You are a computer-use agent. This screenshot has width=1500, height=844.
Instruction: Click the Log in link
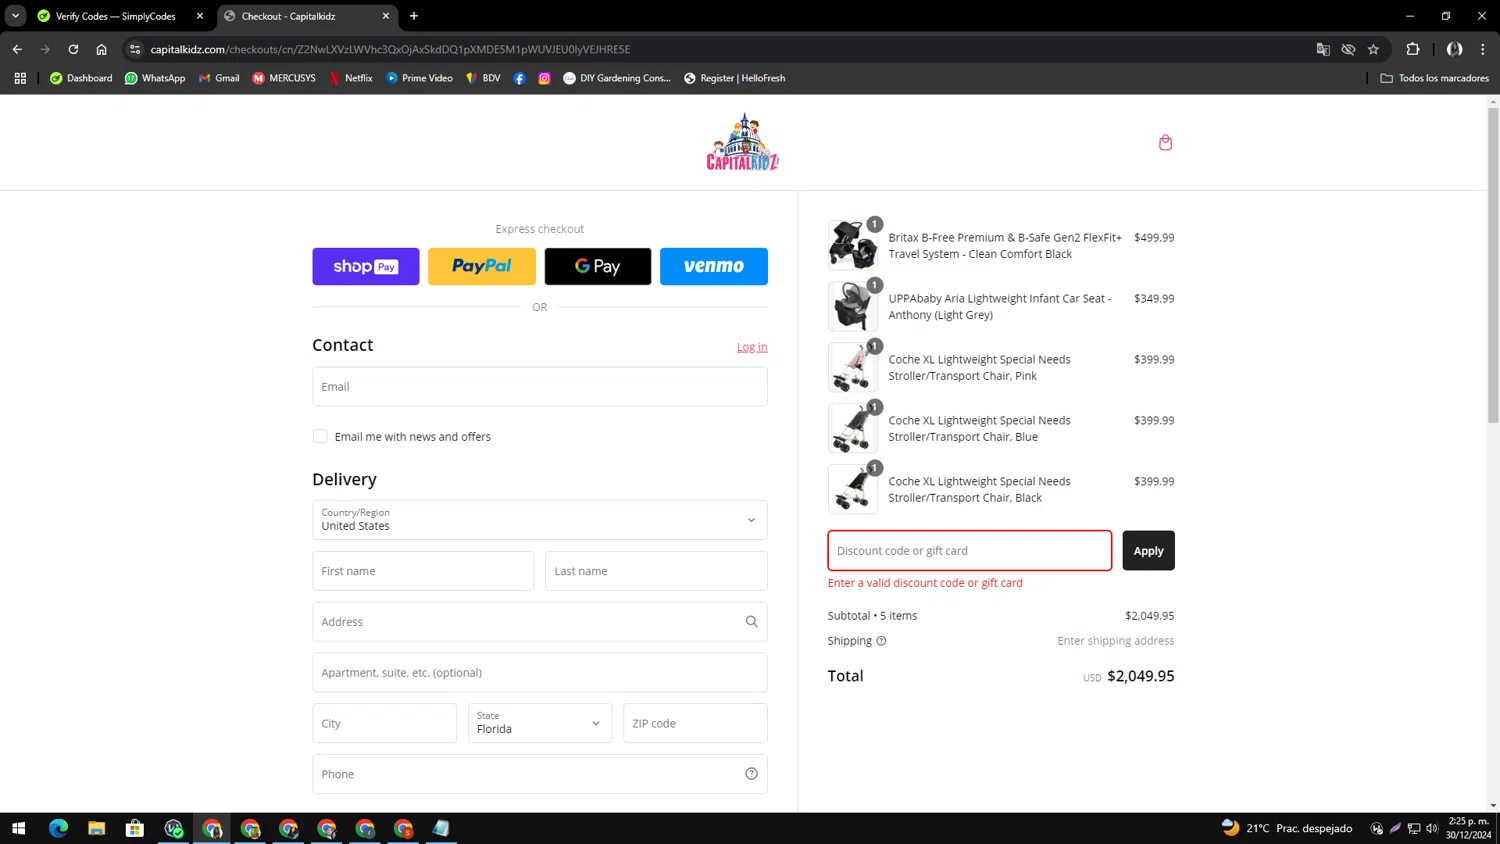[752, 347]
